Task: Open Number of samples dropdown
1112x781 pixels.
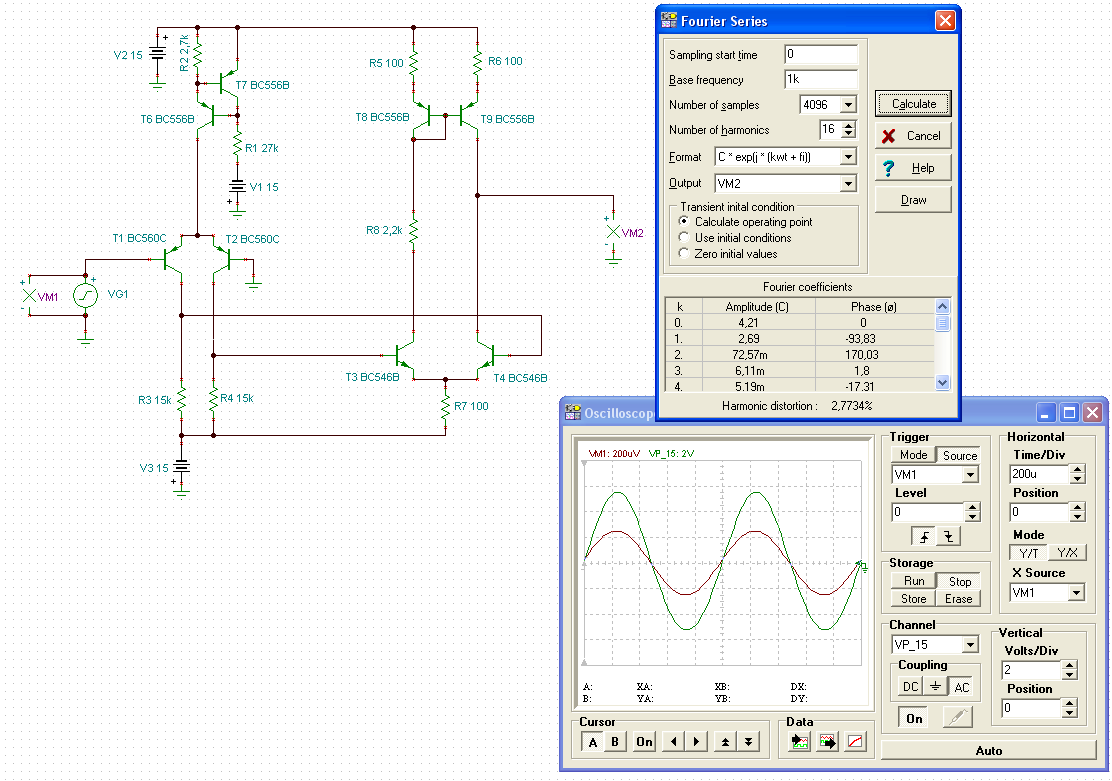Action: pyautogui.click(x=848, y=104)
